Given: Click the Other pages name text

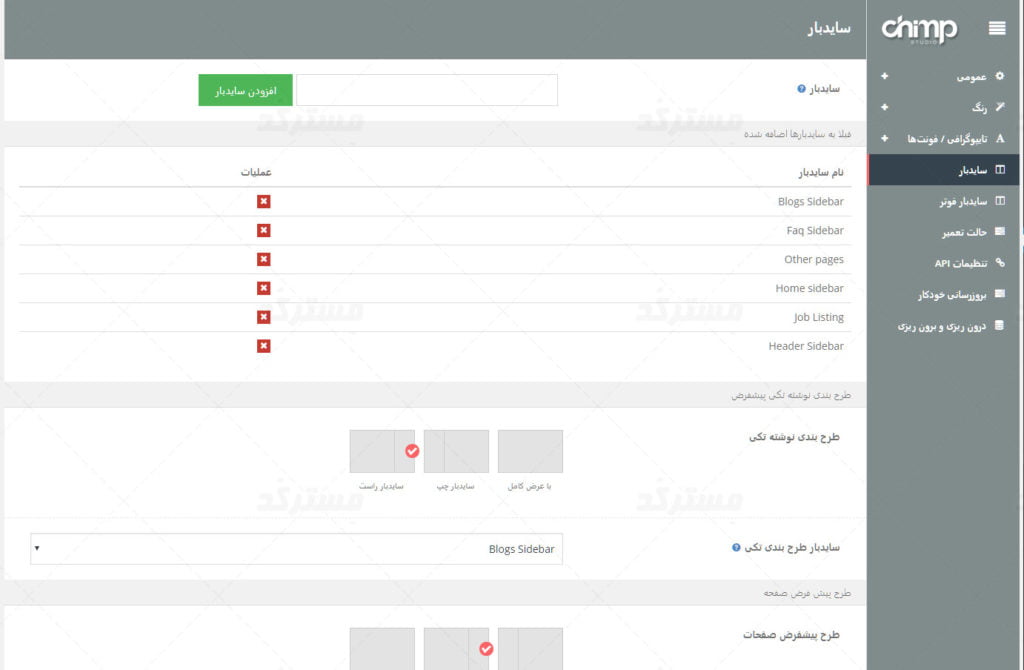Looking at the screenshot, I should click(814, 259).
